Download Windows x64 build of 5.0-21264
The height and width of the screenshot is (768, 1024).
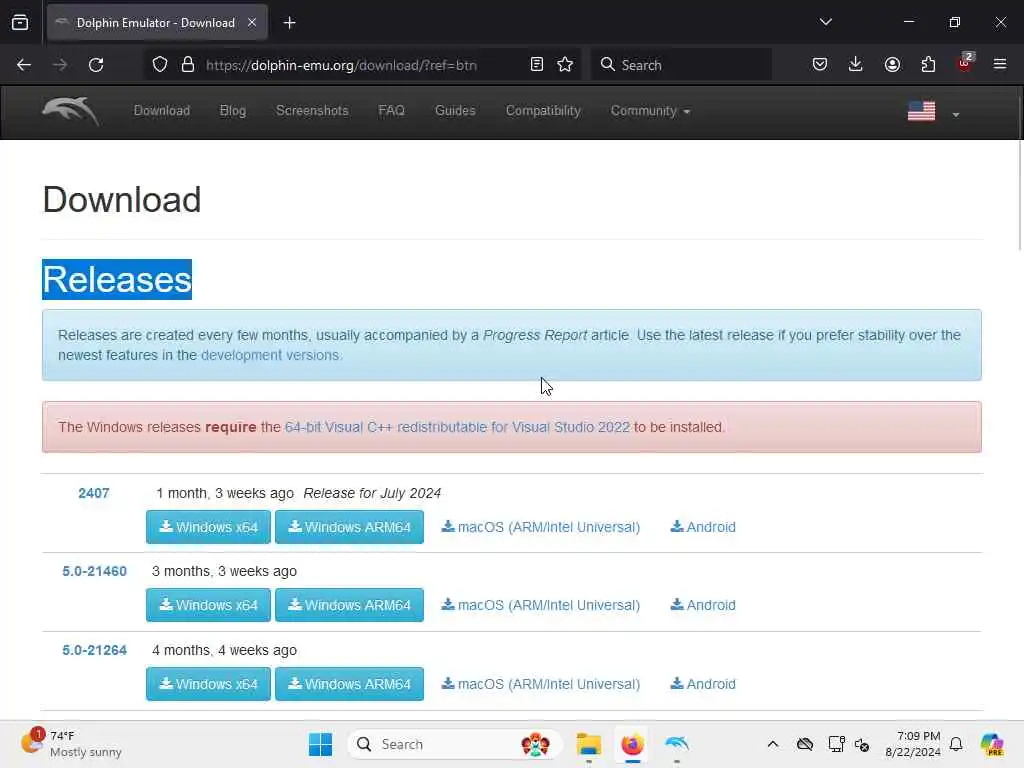[208, 684]
